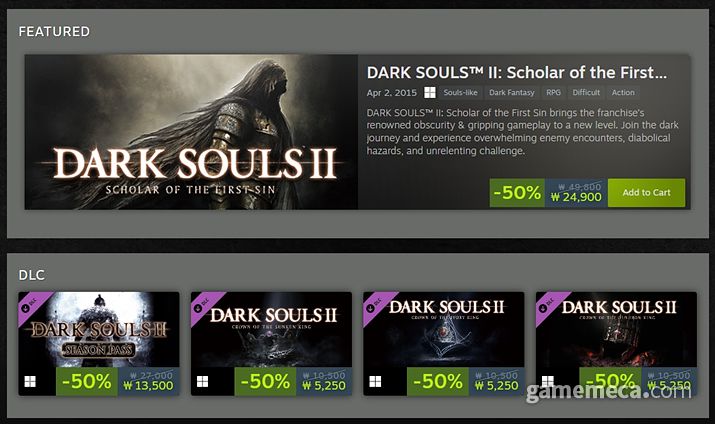Click the DLC badge on Crown of the Old Iron King
This screenshot has height=424, width=715.
(545, 301)
